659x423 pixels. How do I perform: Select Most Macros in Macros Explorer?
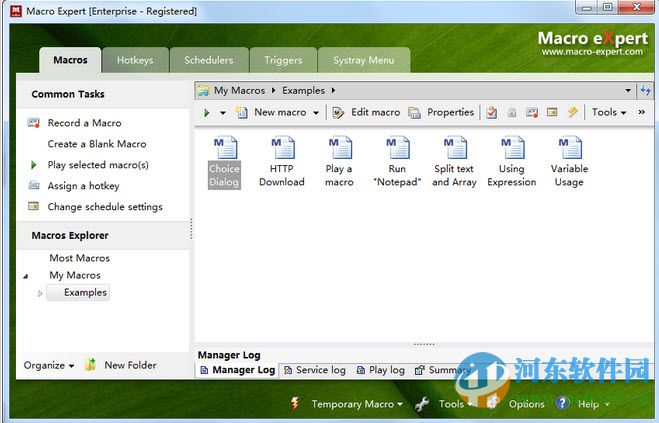point(79,258)
